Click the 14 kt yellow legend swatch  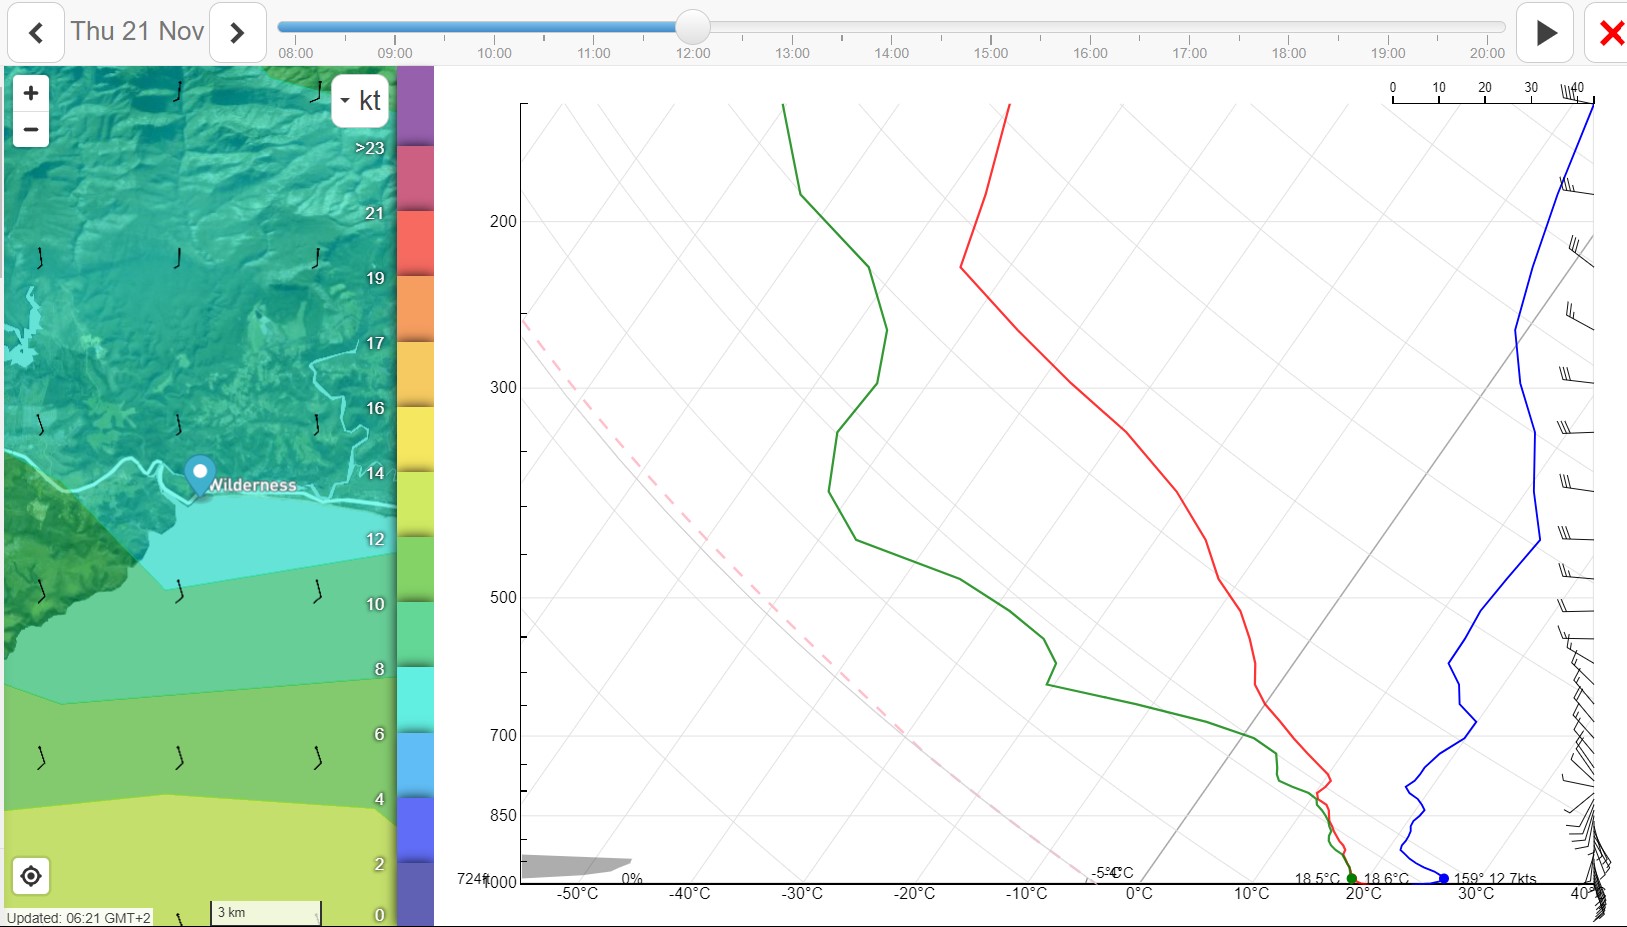tap(416, 438)
